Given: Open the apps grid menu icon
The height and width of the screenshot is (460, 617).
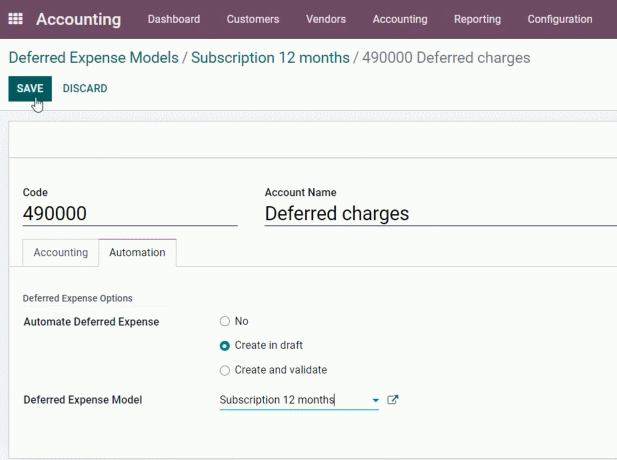Looking at the screenshot, I should [x=15, y=19].
